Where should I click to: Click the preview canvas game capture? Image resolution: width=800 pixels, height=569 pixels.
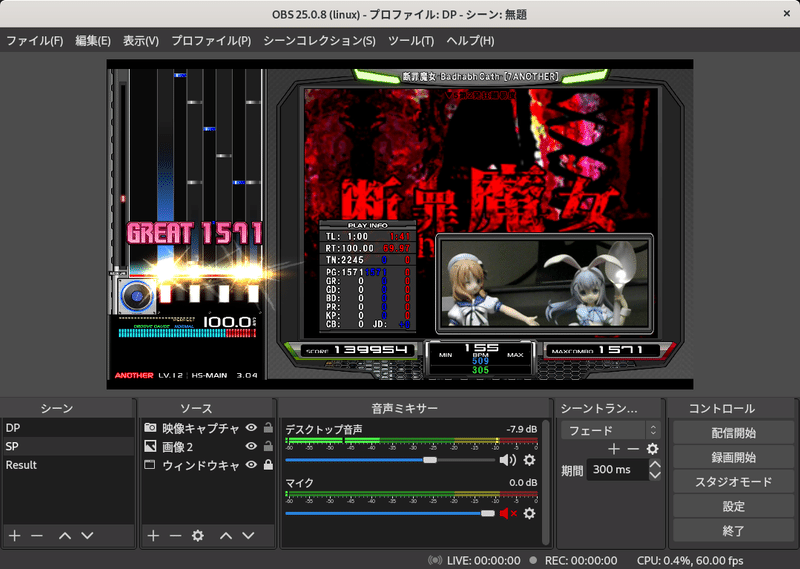tap(399, 225)
